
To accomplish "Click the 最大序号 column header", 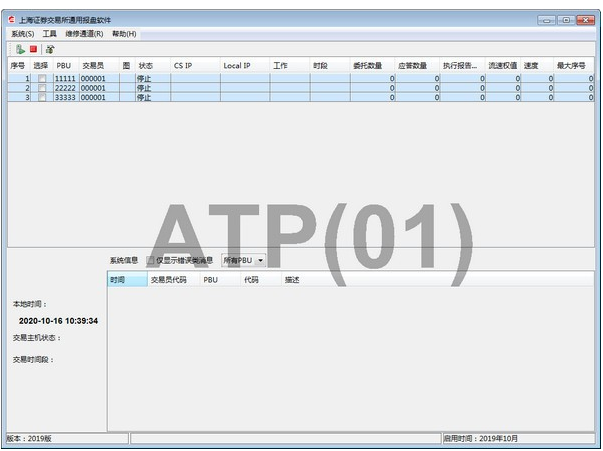I will click(574, 66).
